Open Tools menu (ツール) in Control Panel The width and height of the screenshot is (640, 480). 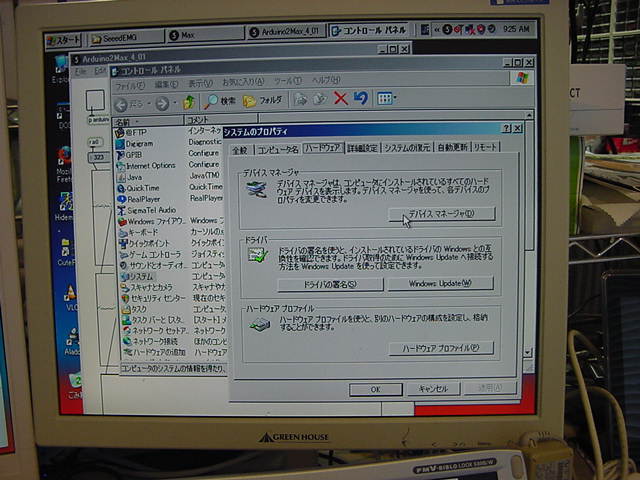pyautogui.click(x=288, y=81)
